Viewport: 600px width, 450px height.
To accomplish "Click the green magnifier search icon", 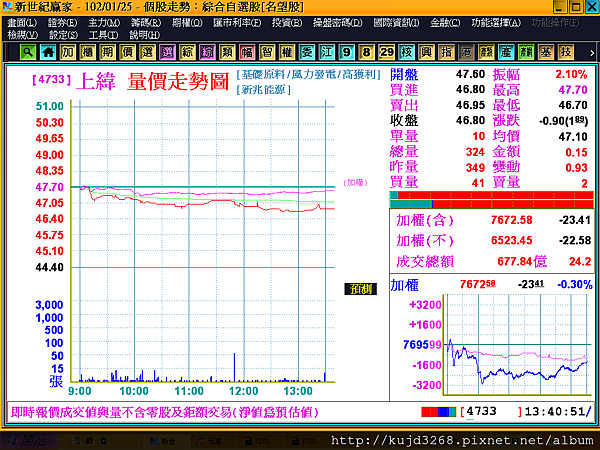I will [28, 52].
